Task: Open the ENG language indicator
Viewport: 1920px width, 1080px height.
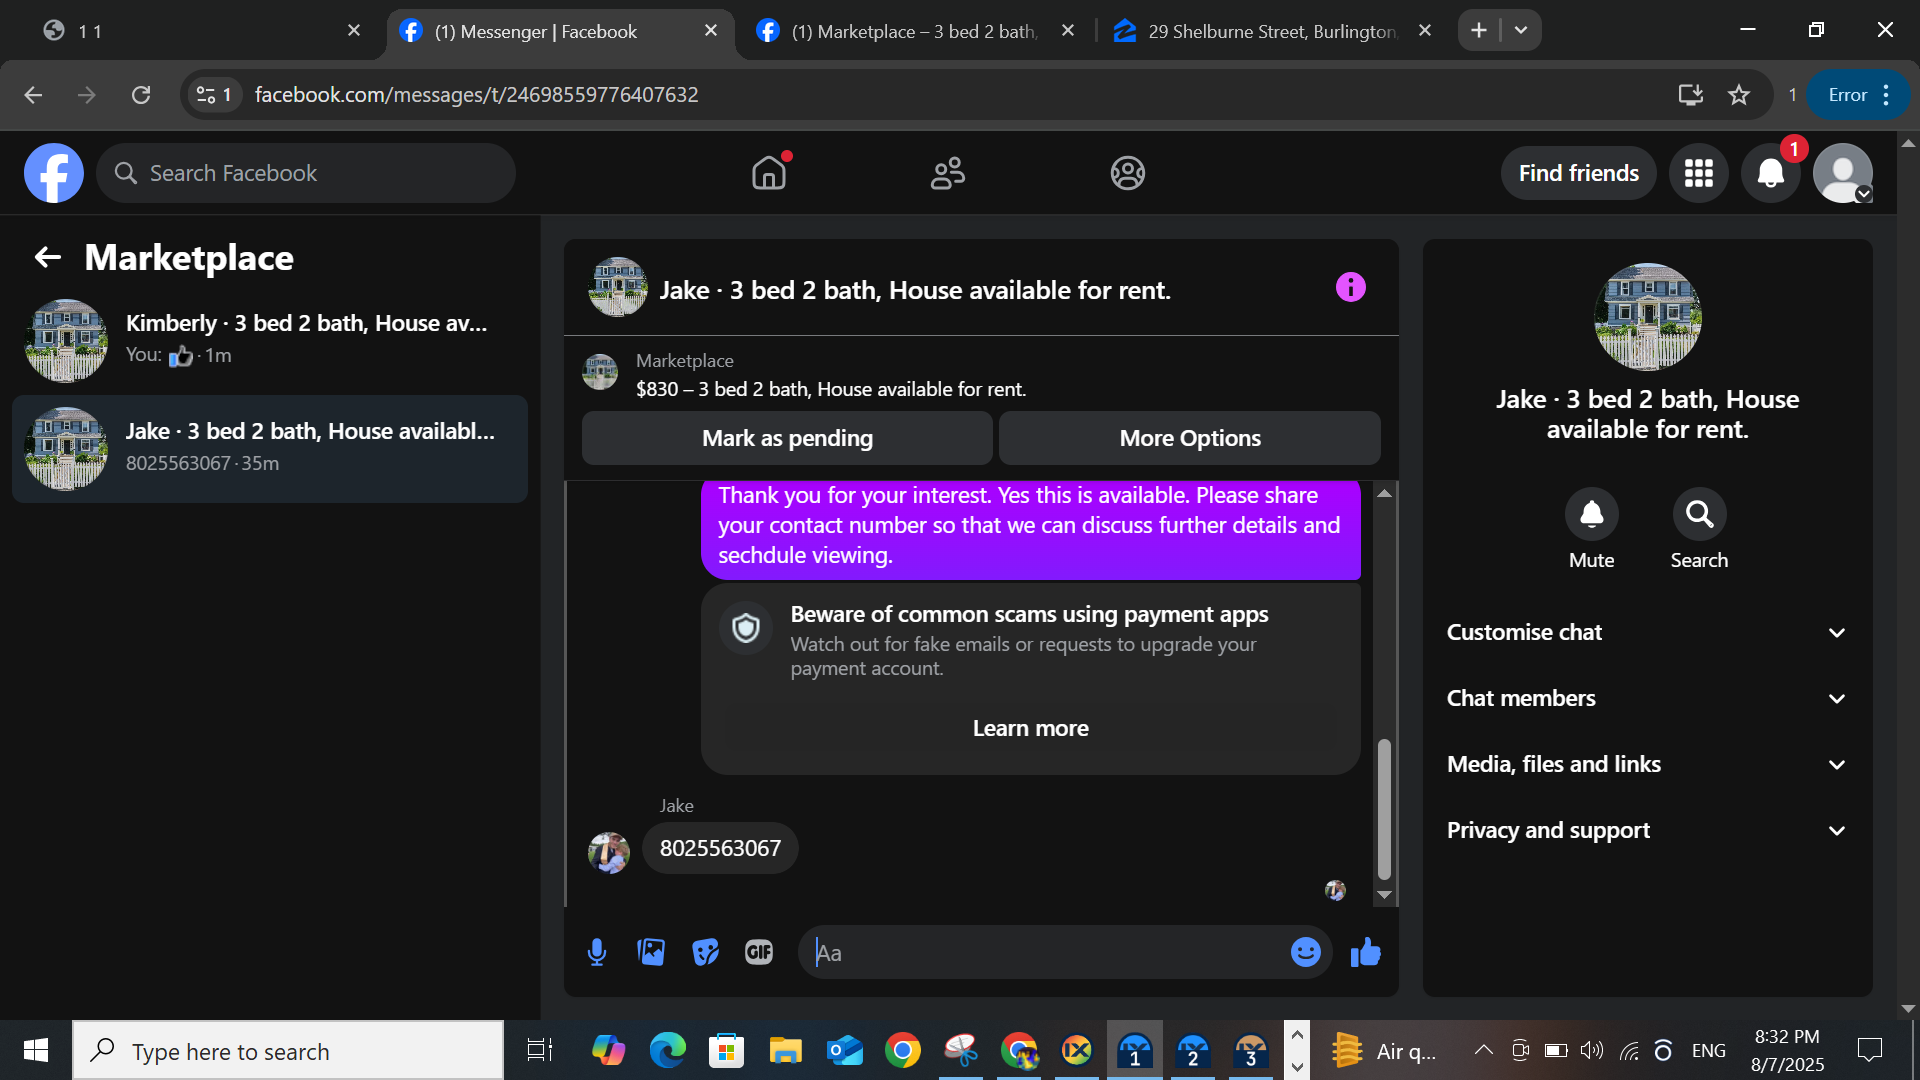Action: [1709, 1050]
